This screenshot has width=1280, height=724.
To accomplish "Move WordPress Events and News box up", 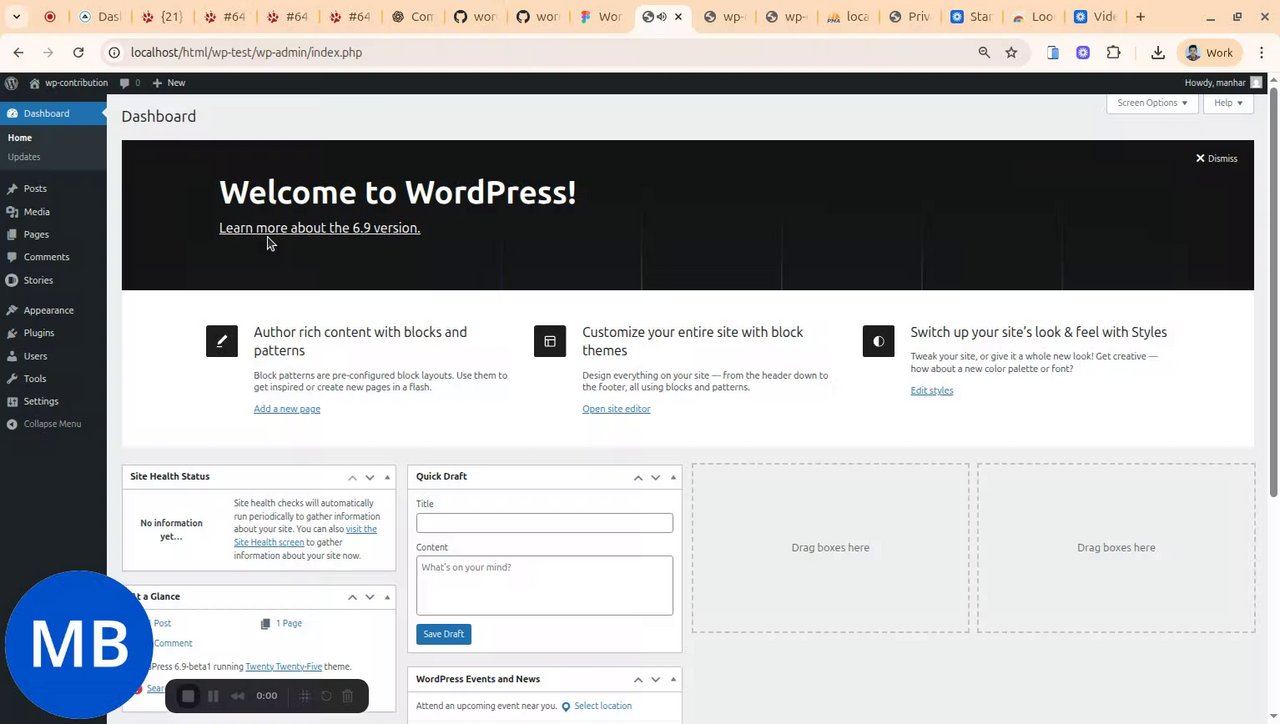I will [x=638, y=679].
